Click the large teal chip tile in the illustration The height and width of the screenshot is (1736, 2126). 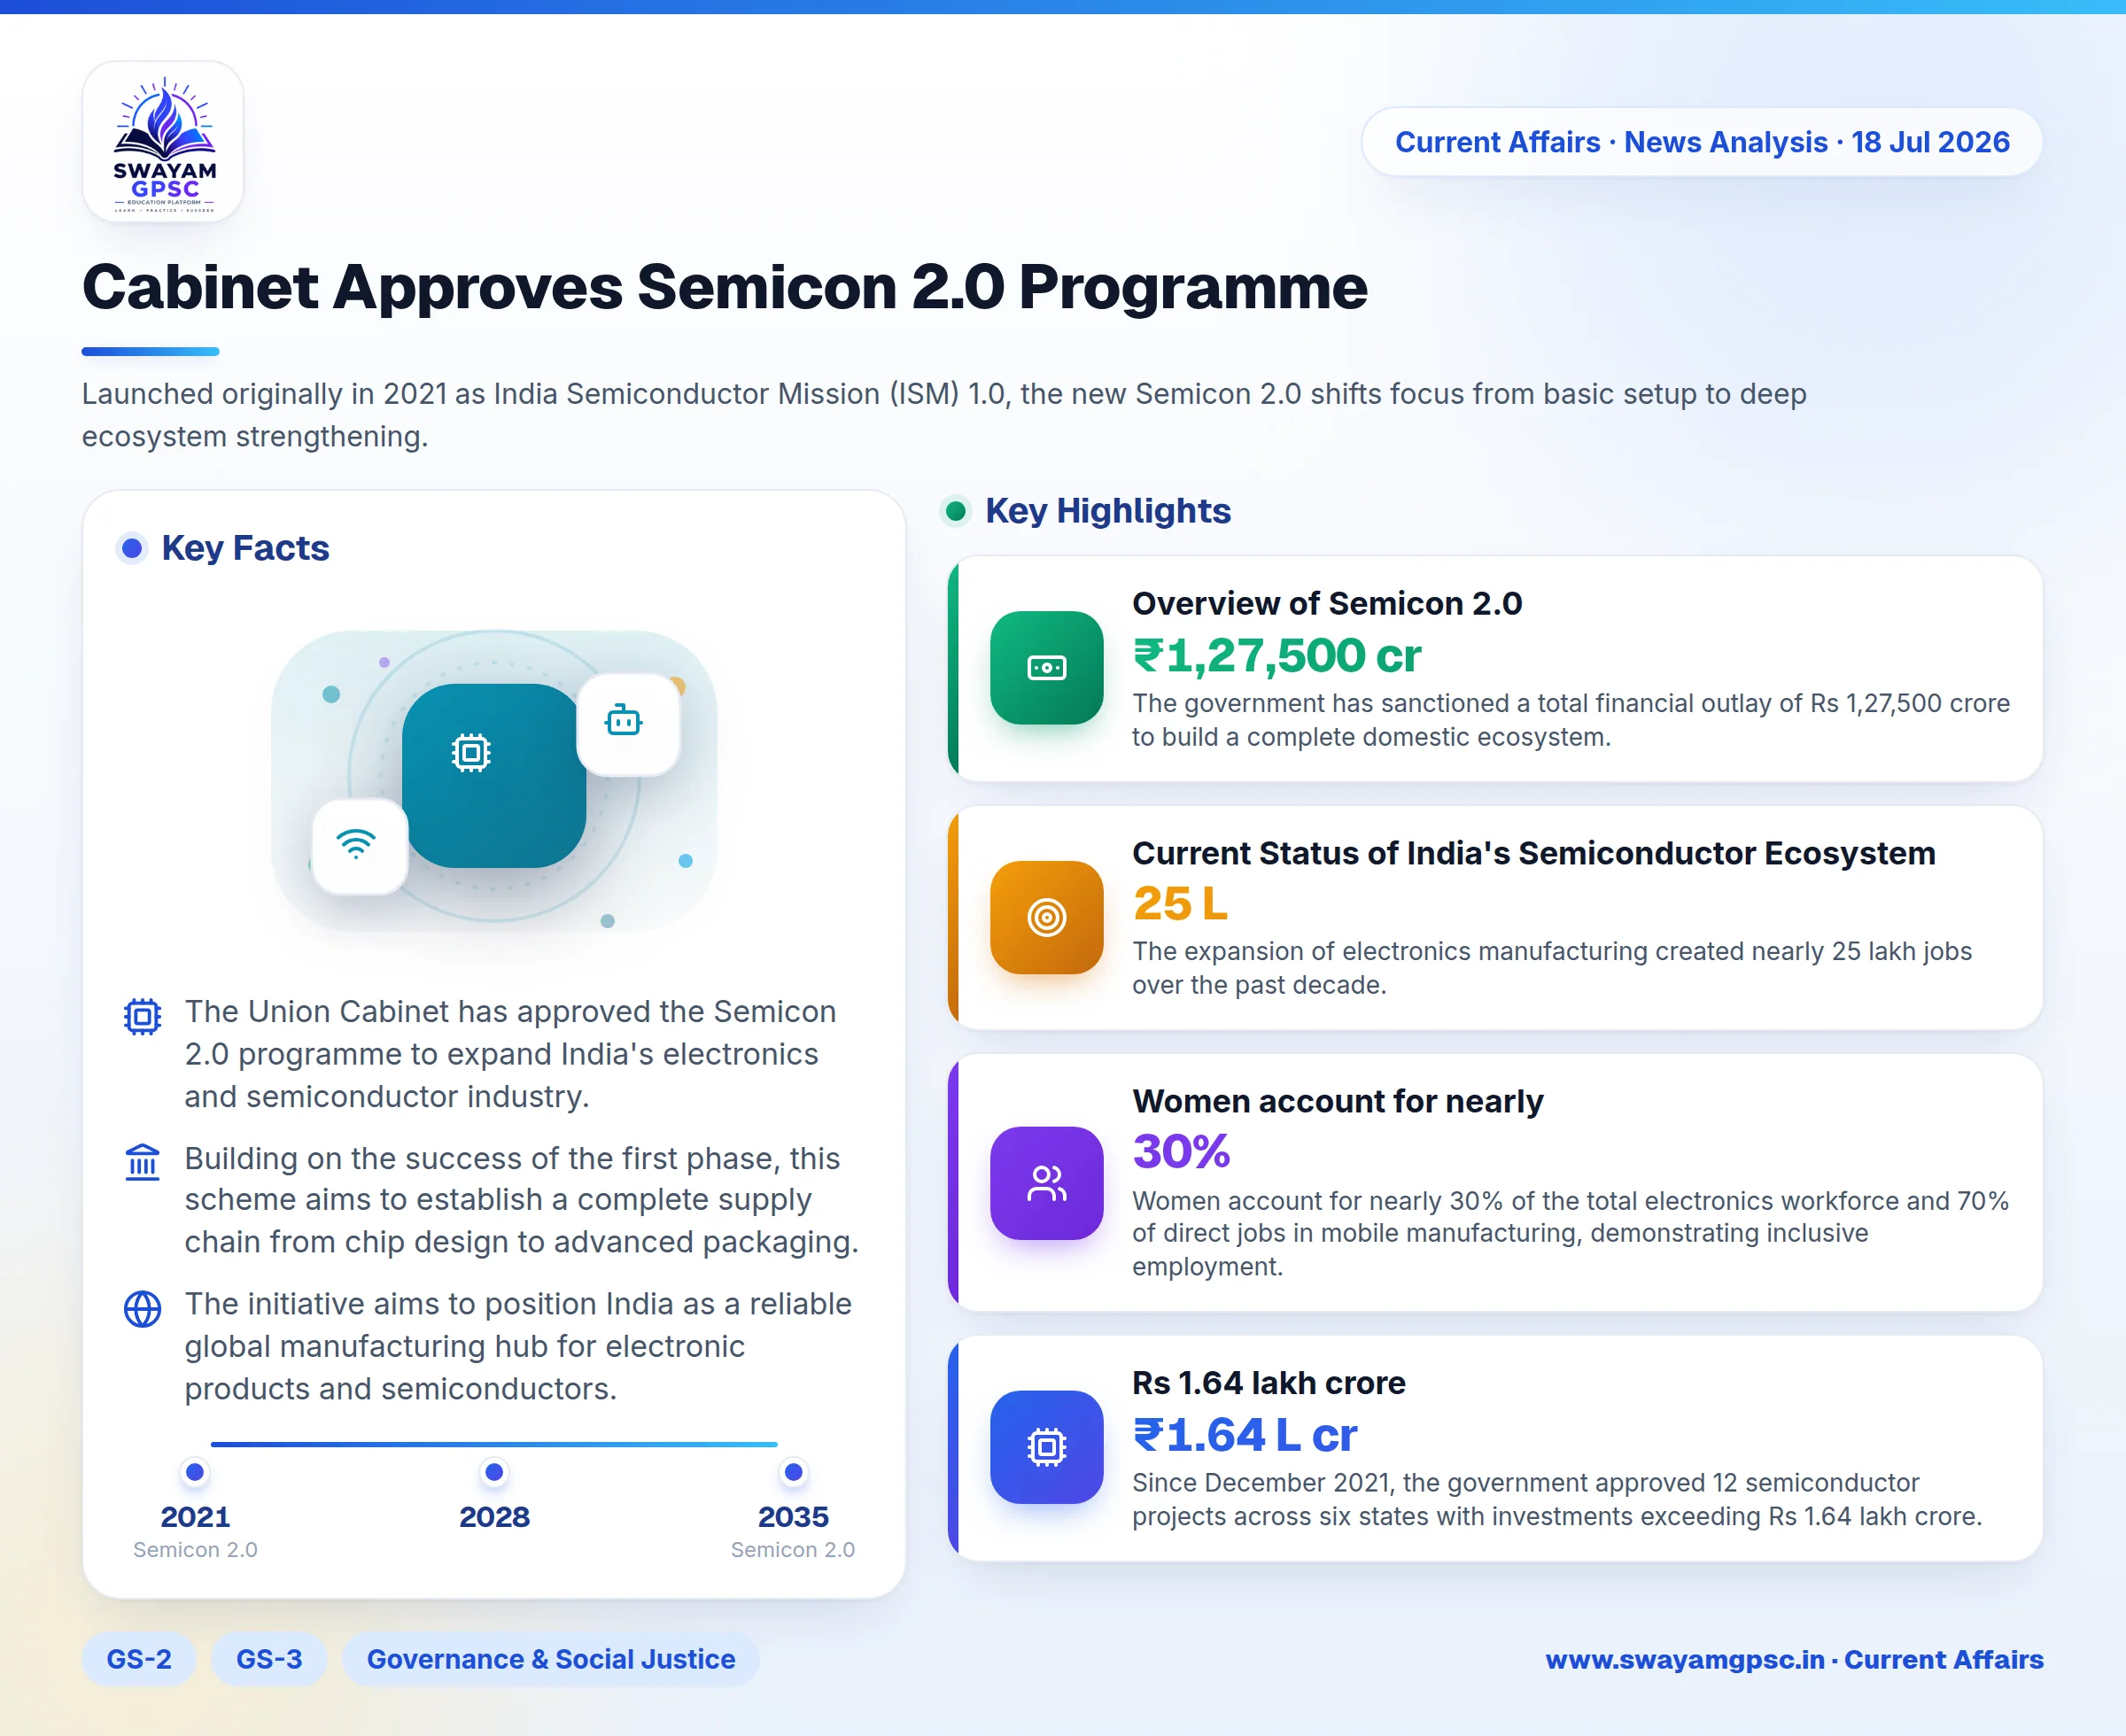tap(494, 776)
